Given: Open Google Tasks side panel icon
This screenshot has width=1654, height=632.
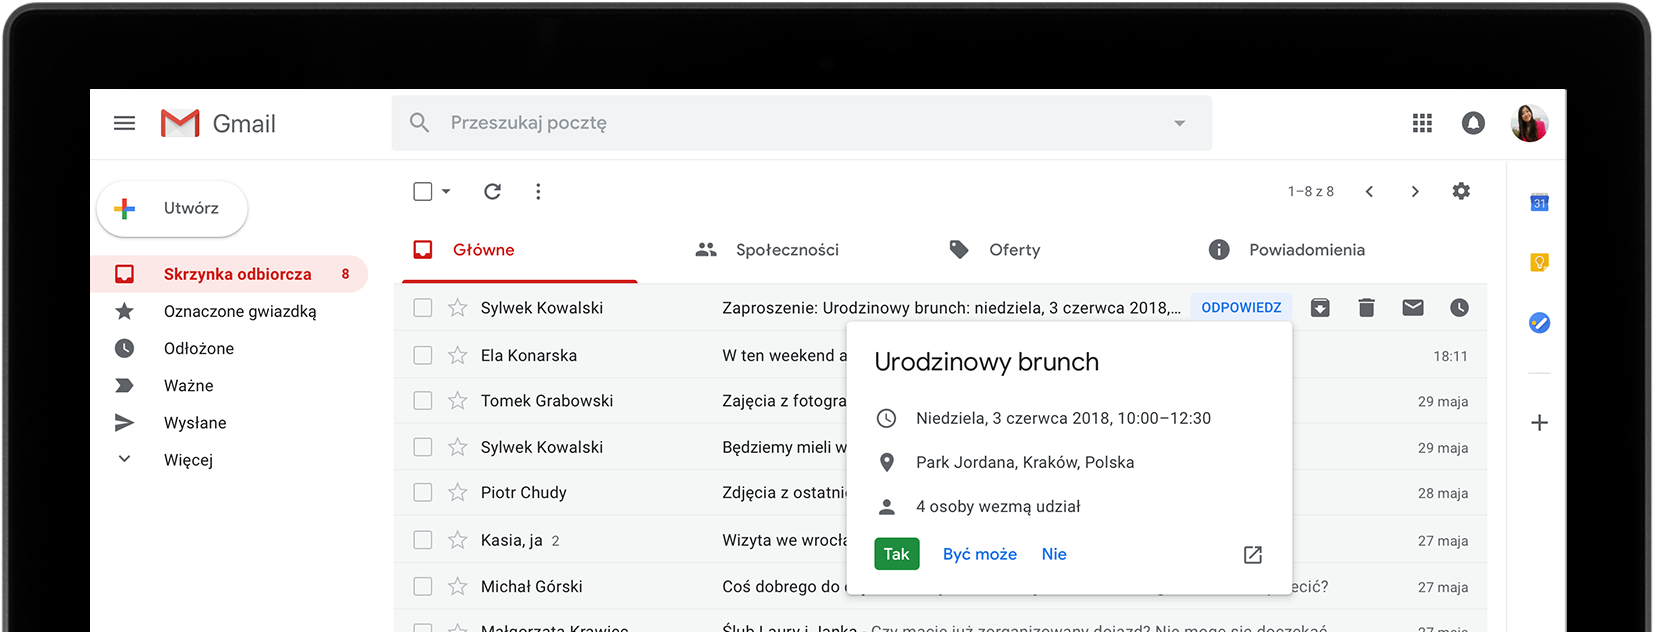Looking at the screenshot, I should 1539,322.
